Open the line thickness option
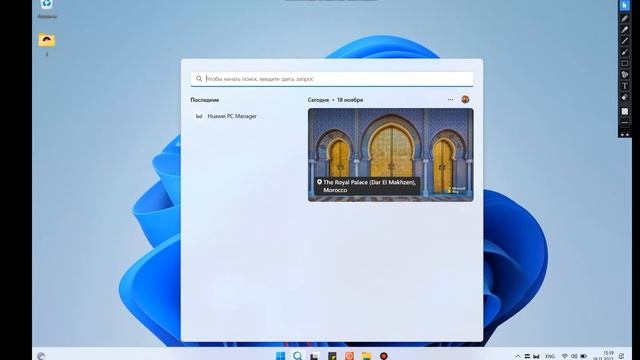640x360 pixels. coord(624,122)
